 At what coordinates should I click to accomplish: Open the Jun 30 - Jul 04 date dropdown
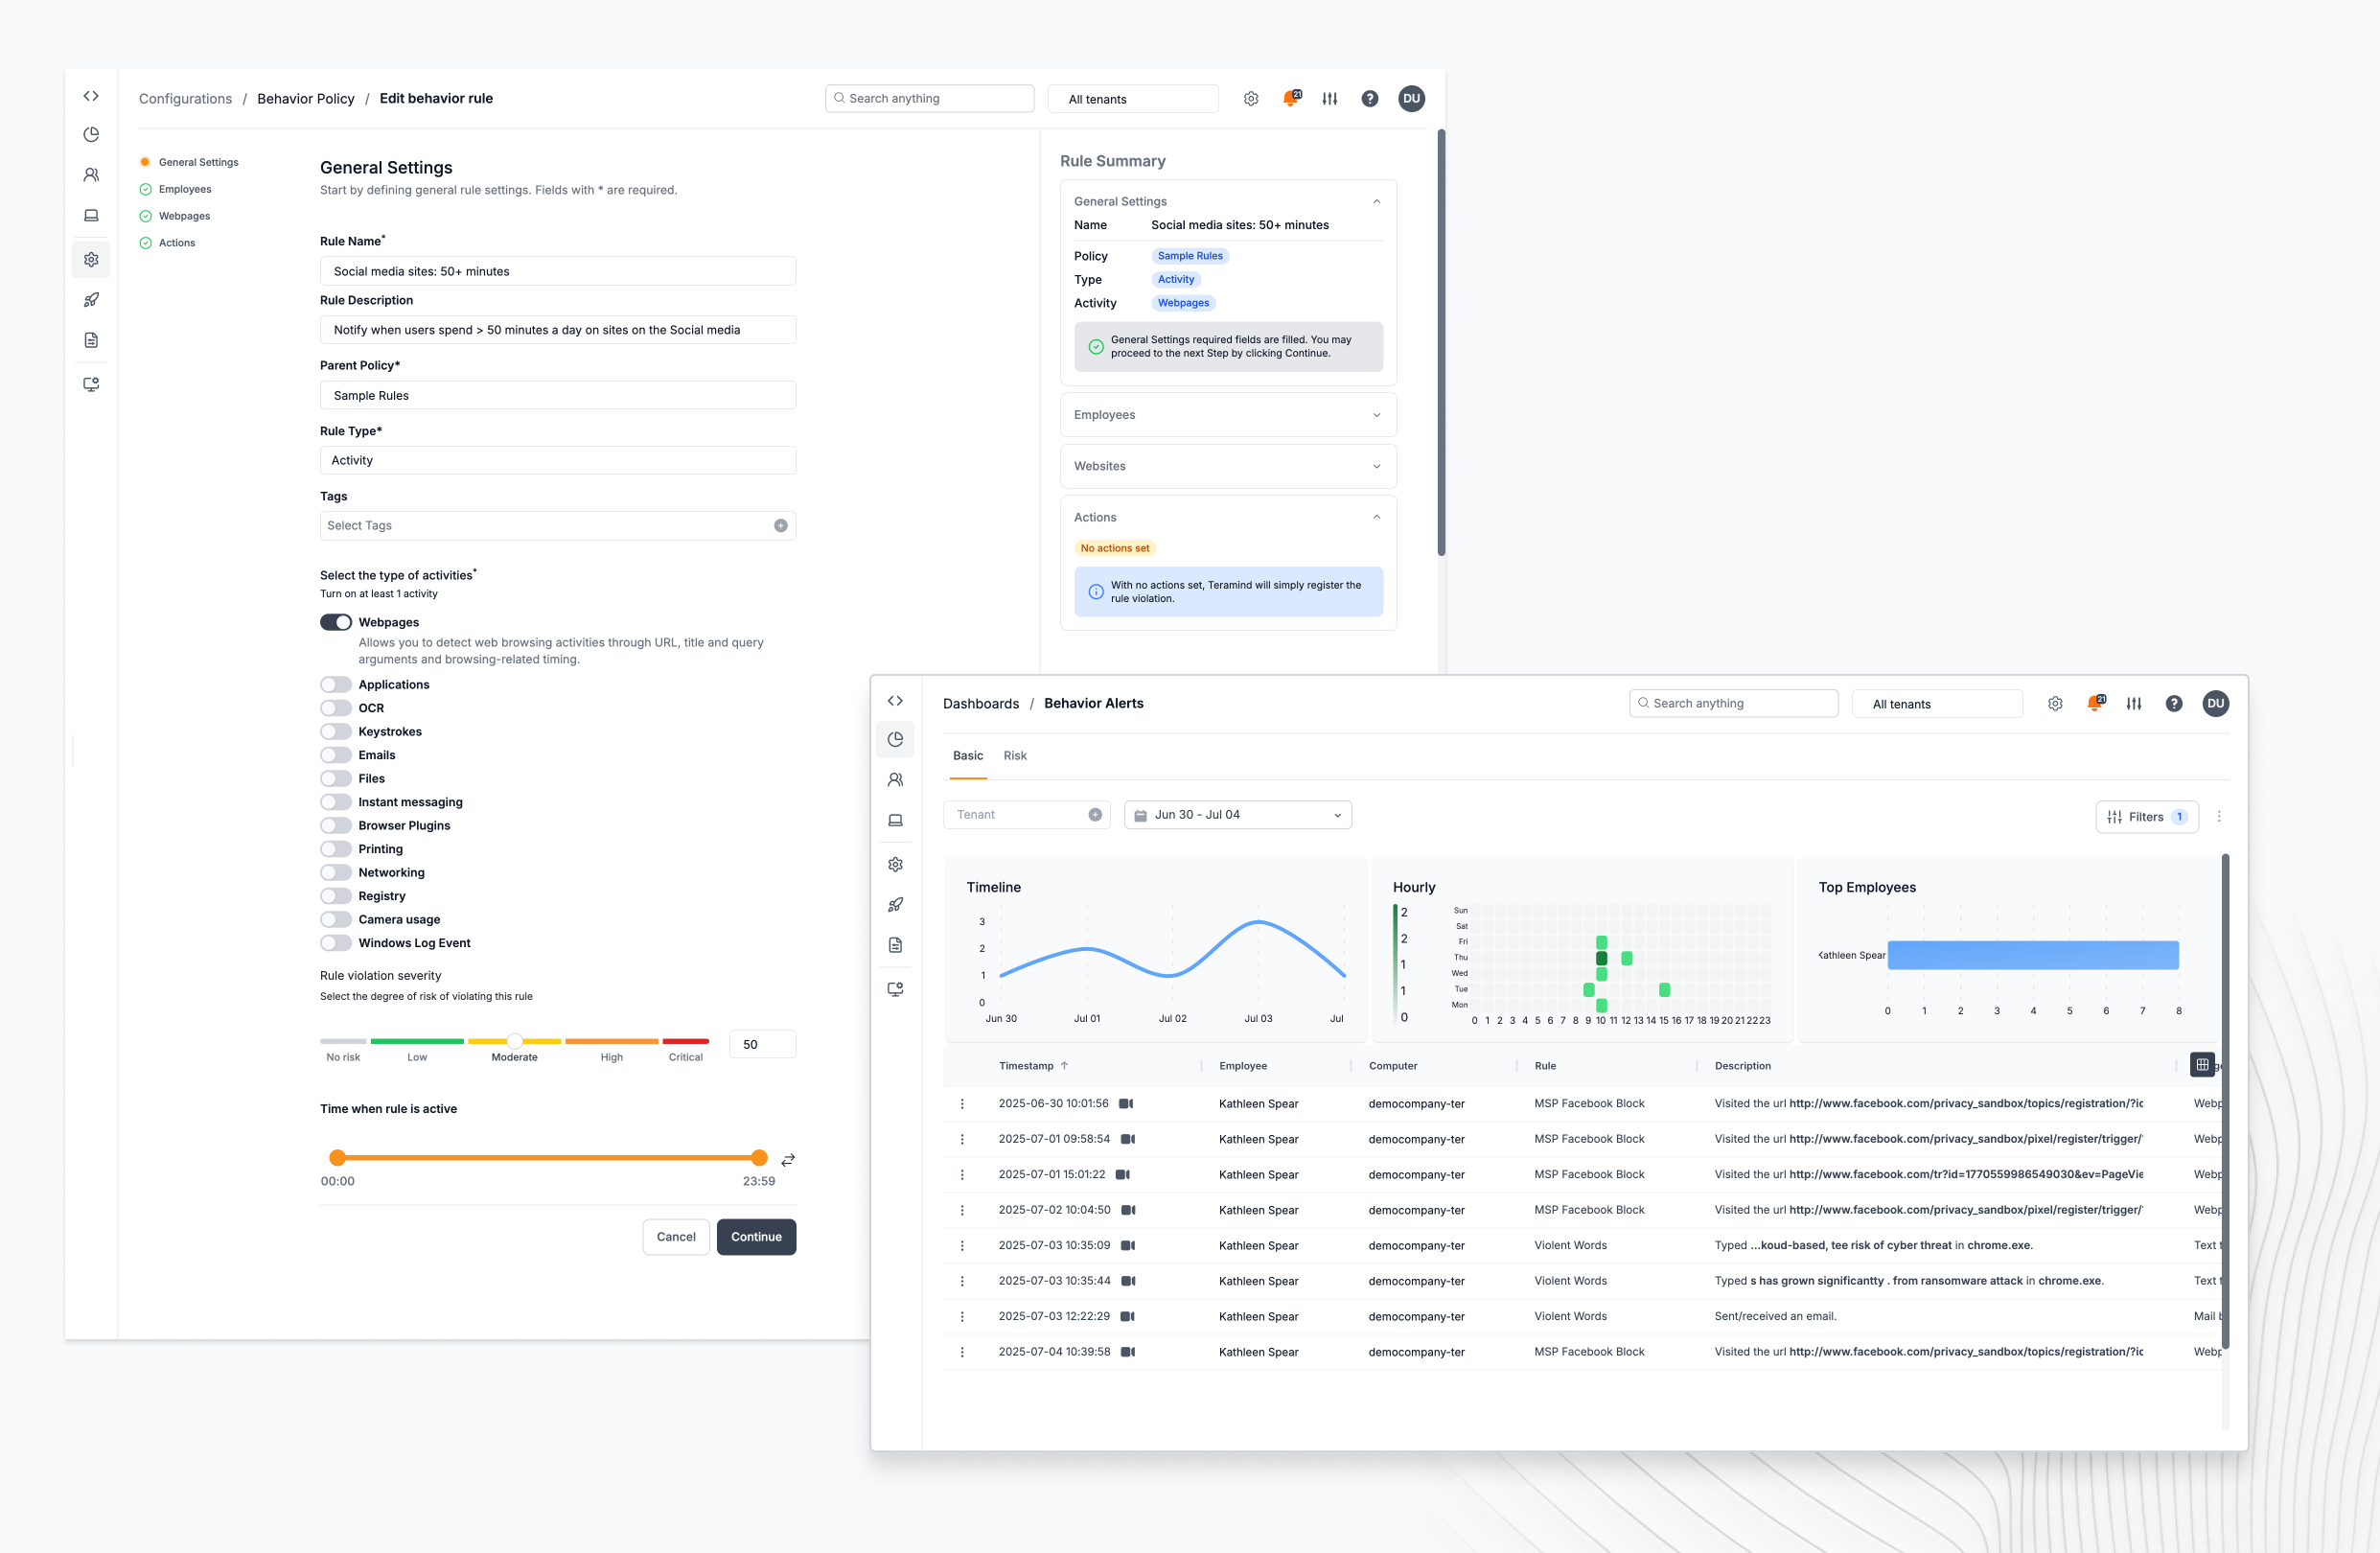(1237, 815)
